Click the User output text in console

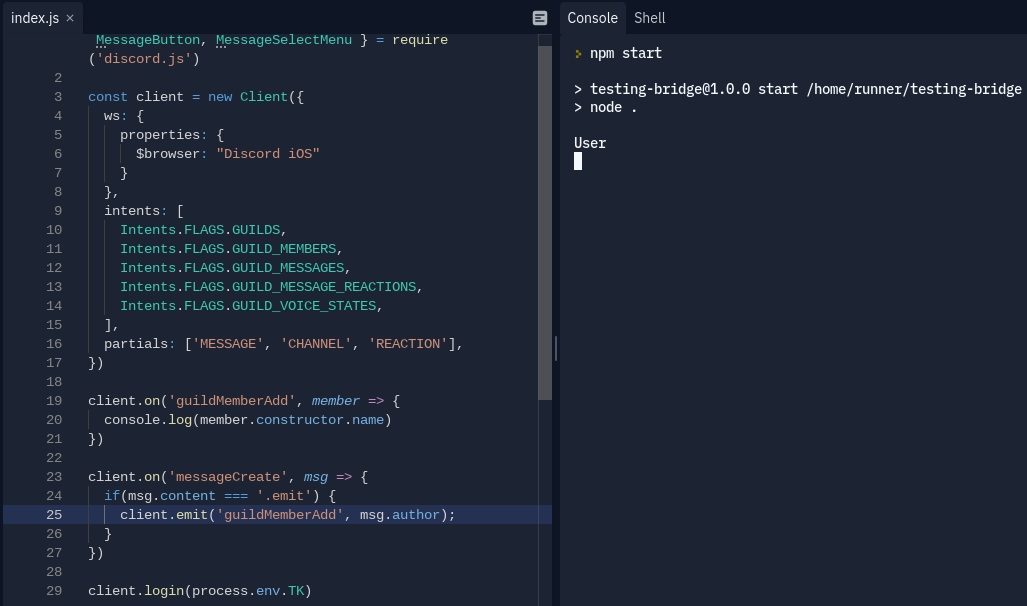(x=589, y=142)
